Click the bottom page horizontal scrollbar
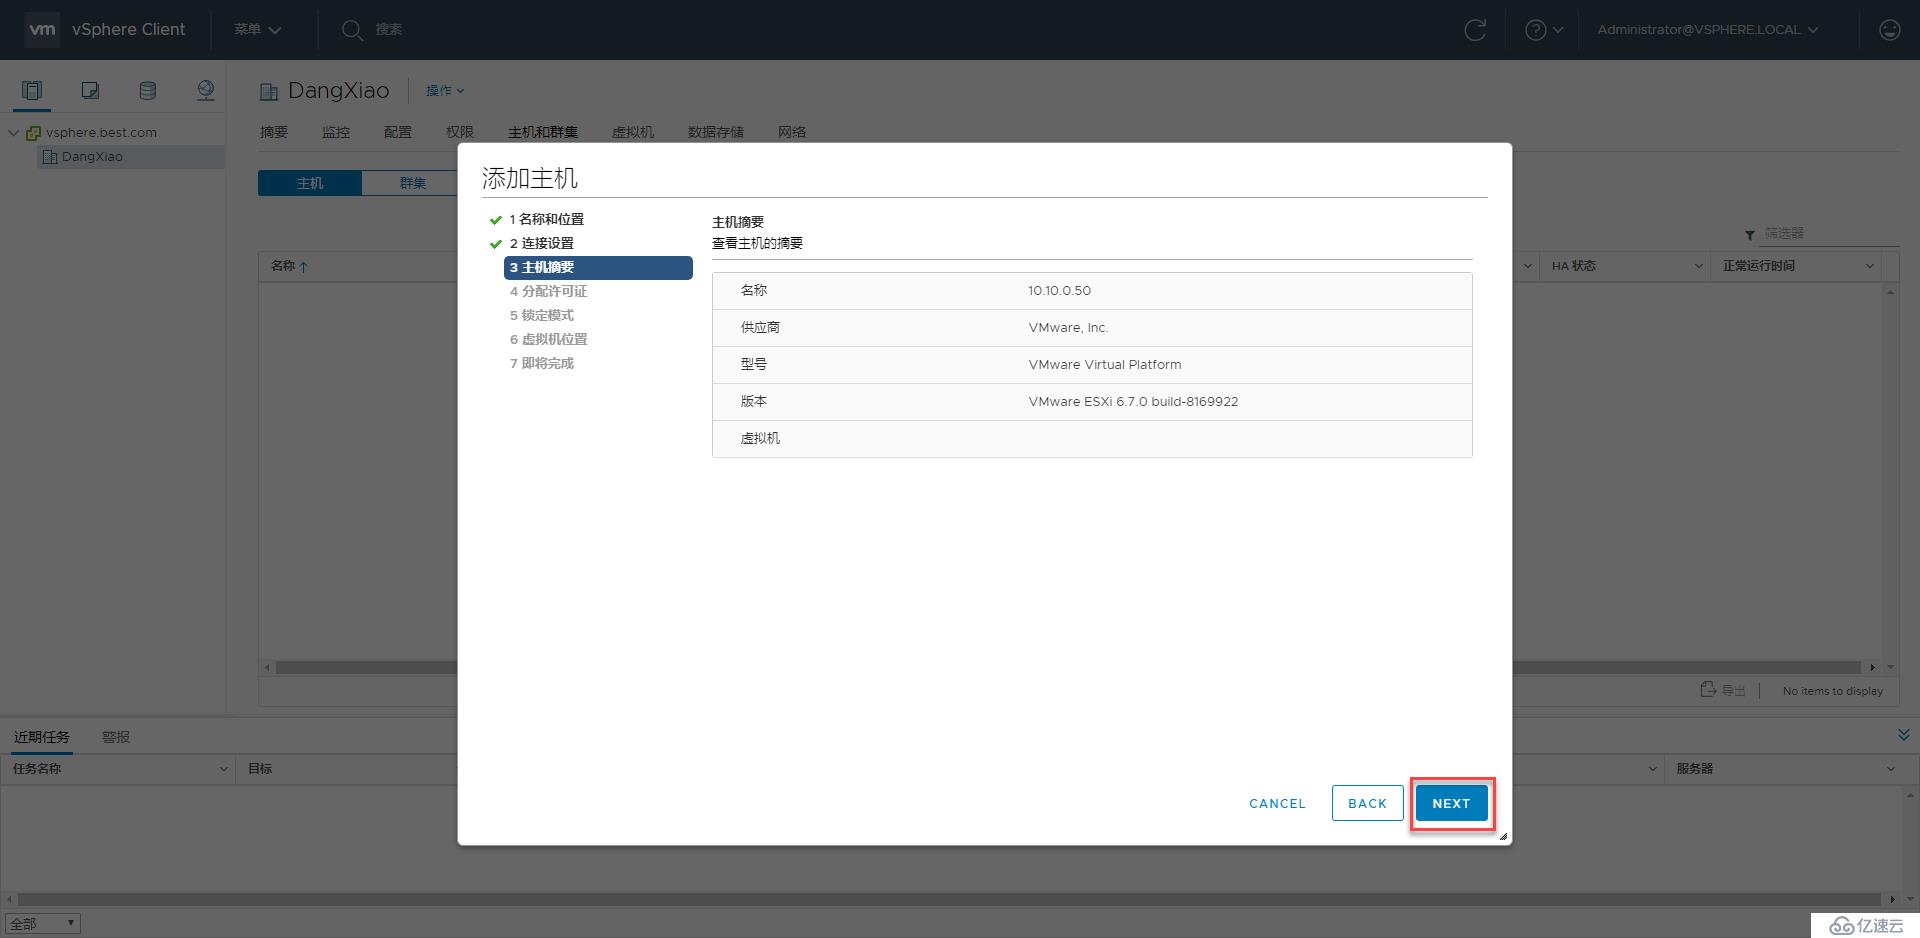 pos(949,899)
